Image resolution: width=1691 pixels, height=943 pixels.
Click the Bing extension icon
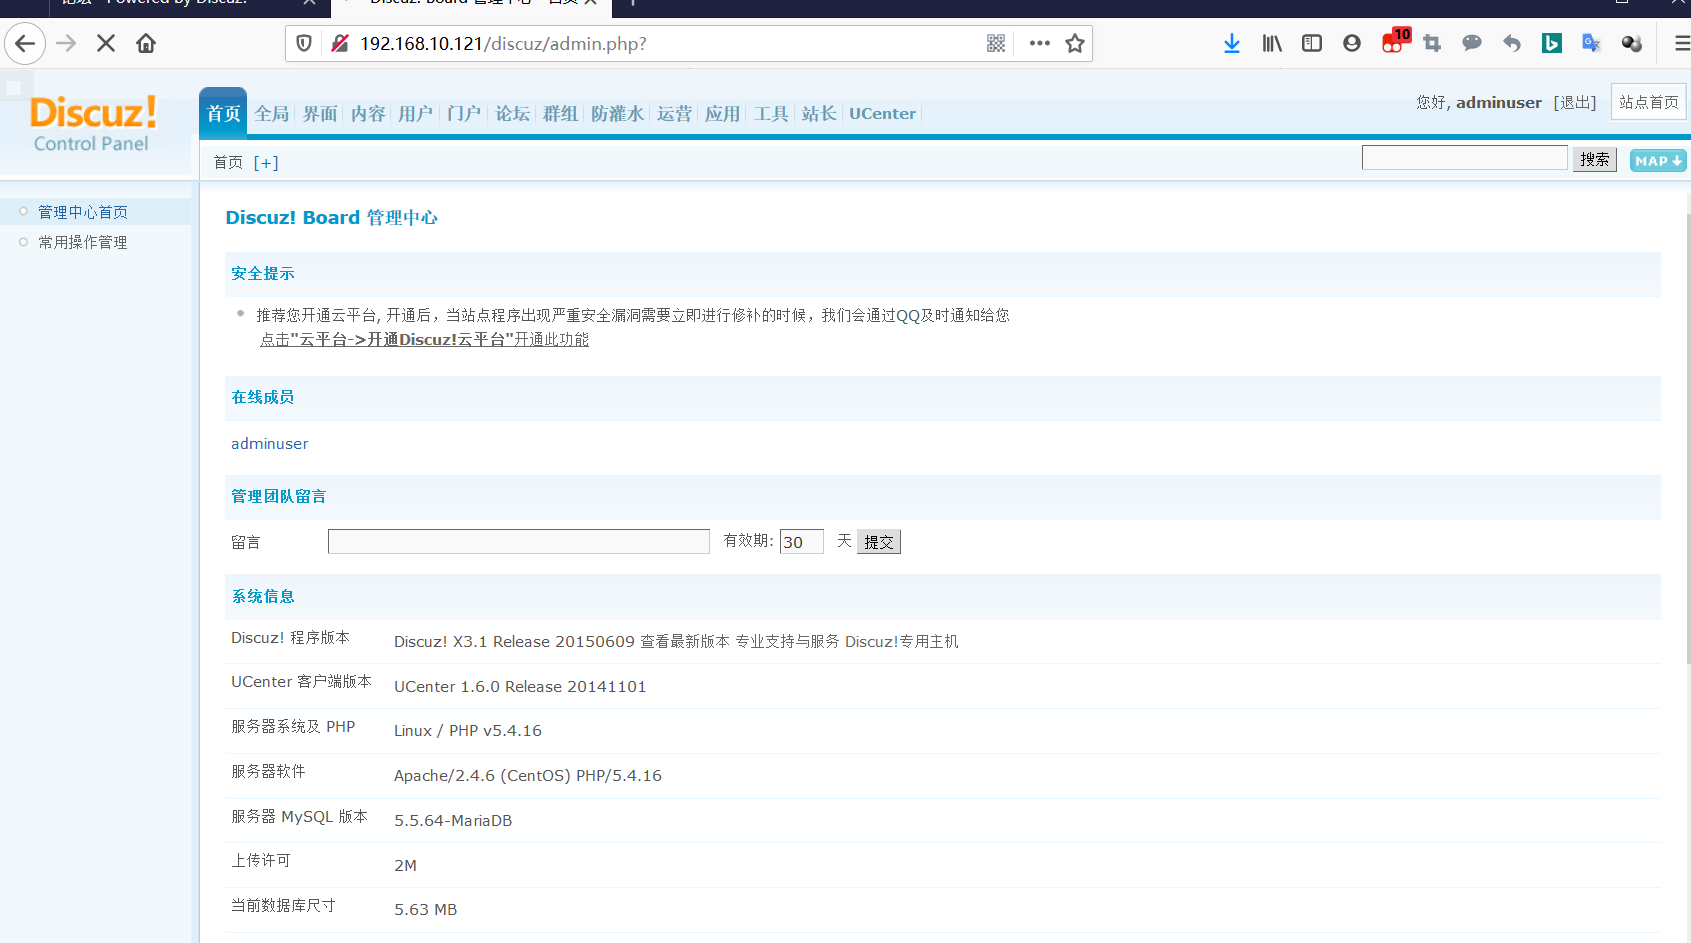coord(1552,44)
